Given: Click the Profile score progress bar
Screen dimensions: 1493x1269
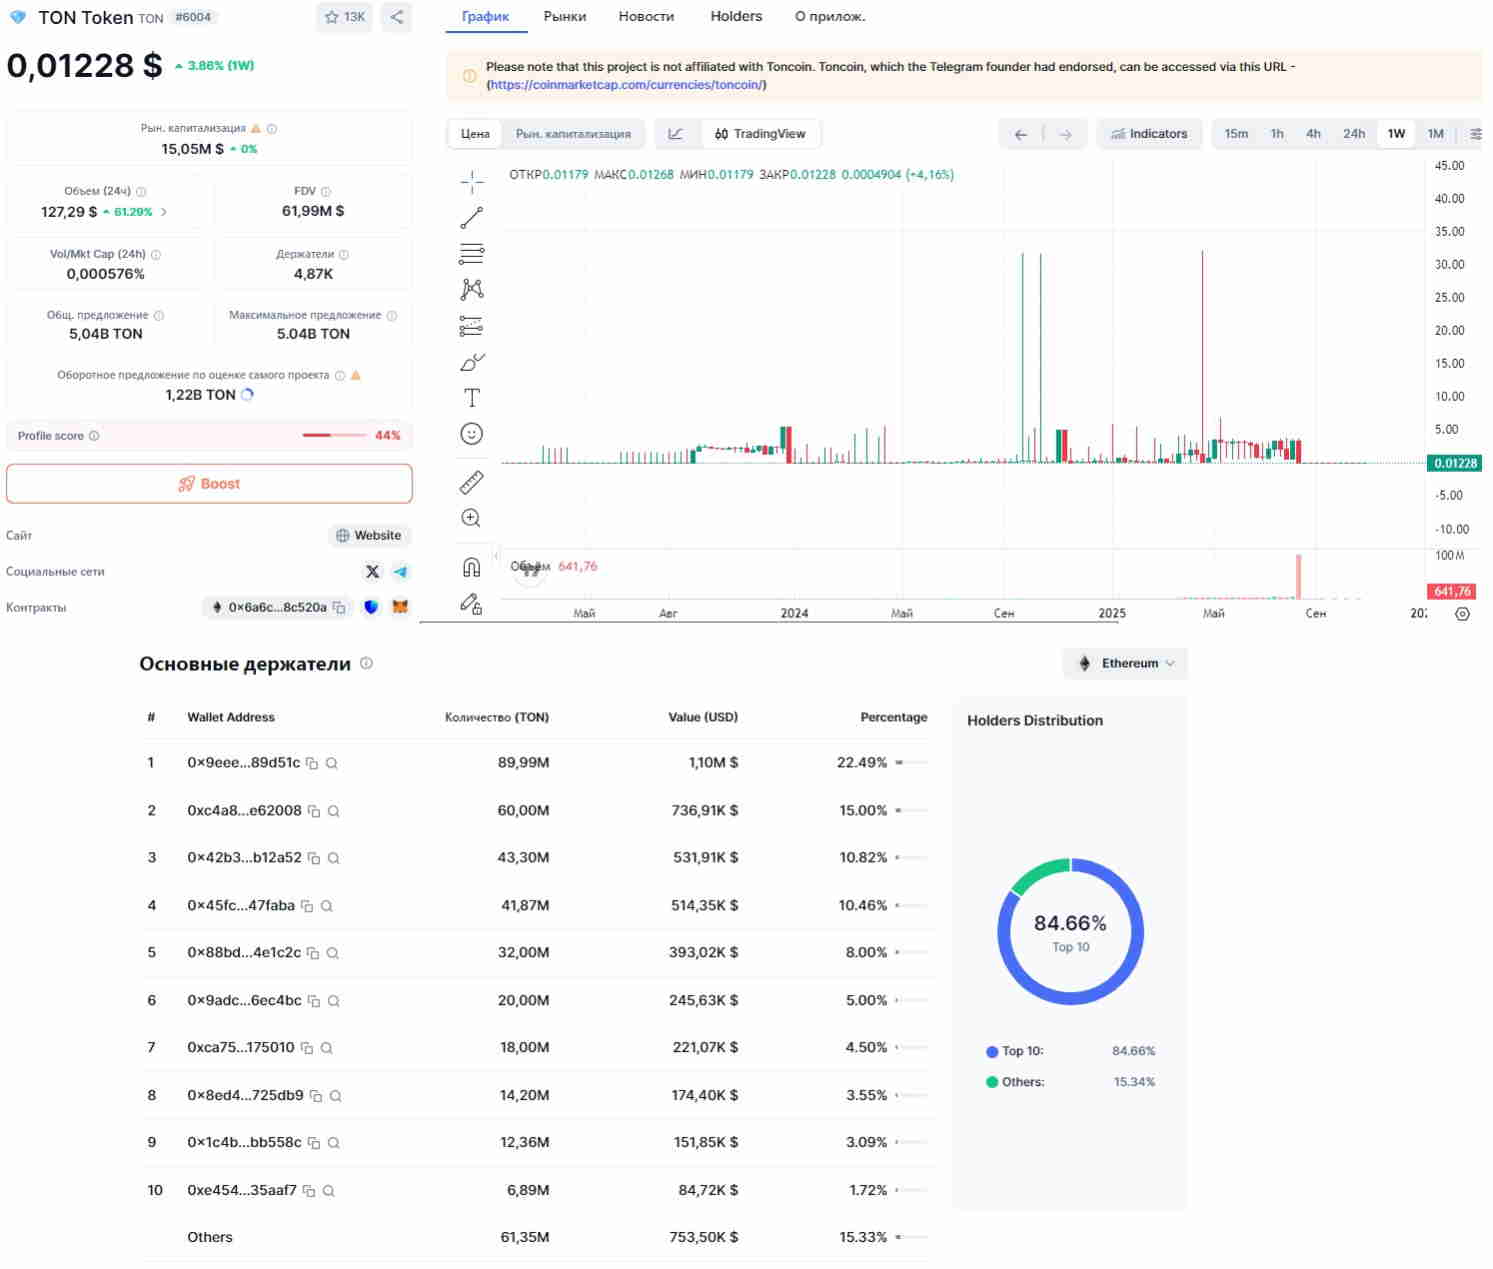Looking at the screenshot, I should (334, 435).
